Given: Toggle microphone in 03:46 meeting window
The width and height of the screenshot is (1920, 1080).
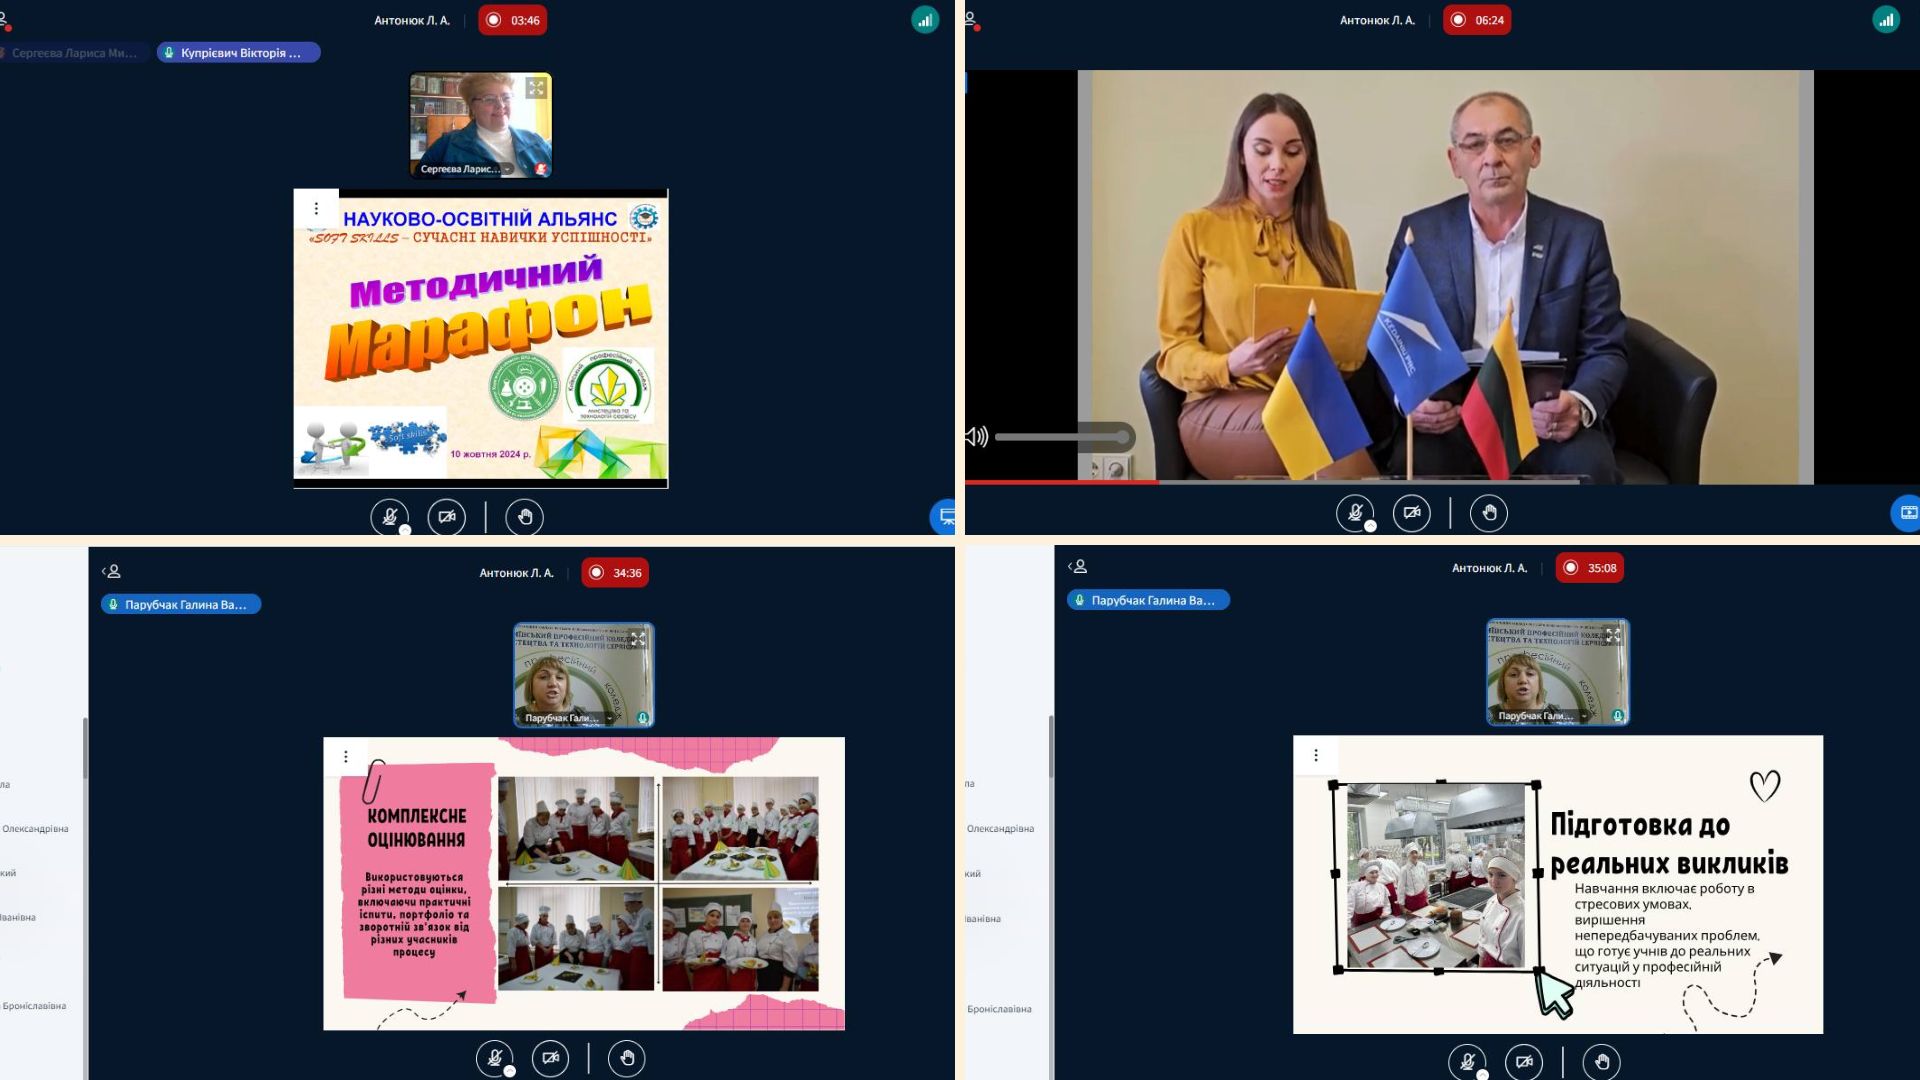Looking at the screenshot, I should tap(389, 517).
